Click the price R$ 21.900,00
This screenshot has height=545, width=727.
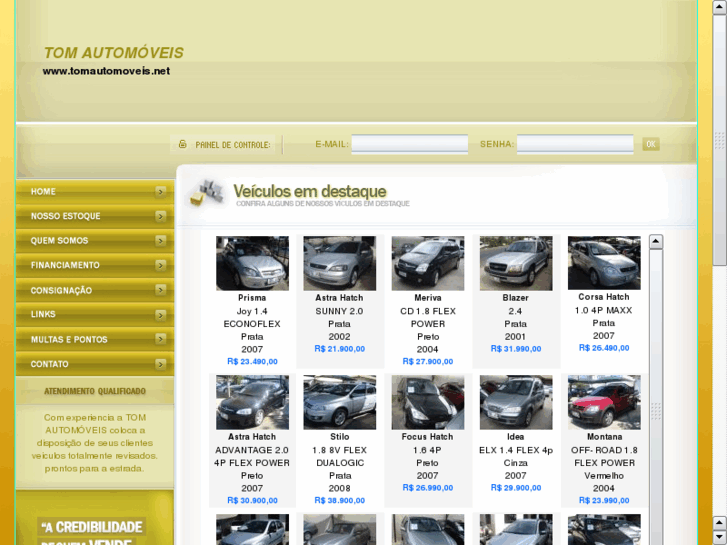[x=339, y=349]
